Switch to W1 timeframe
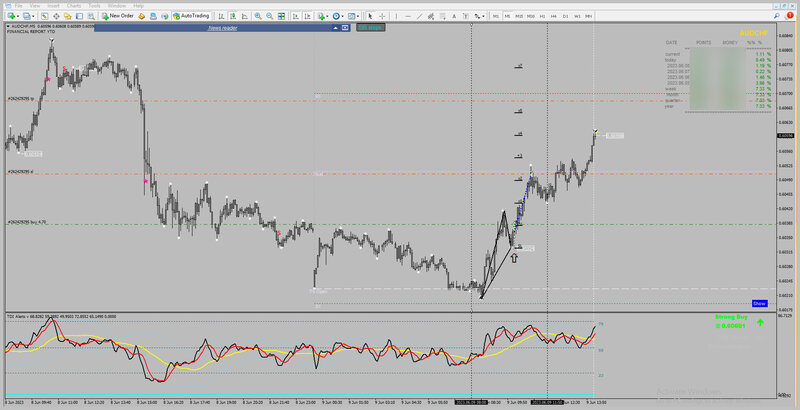Viewport: 800px width, 410px height. pos(577,16)
